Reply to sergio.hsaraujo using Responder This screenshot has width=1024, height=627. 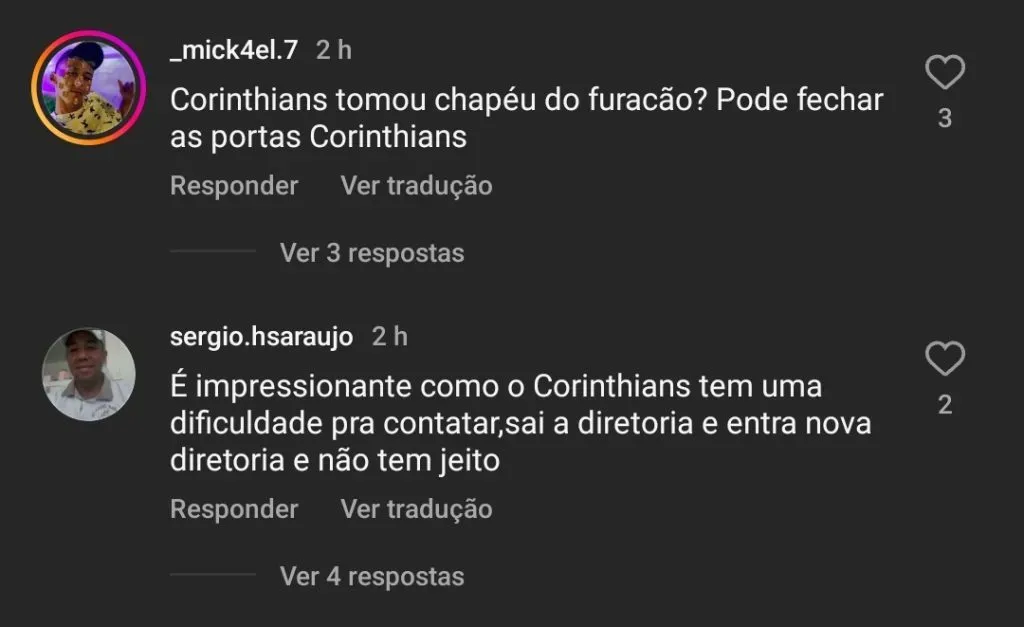(234, 509)
